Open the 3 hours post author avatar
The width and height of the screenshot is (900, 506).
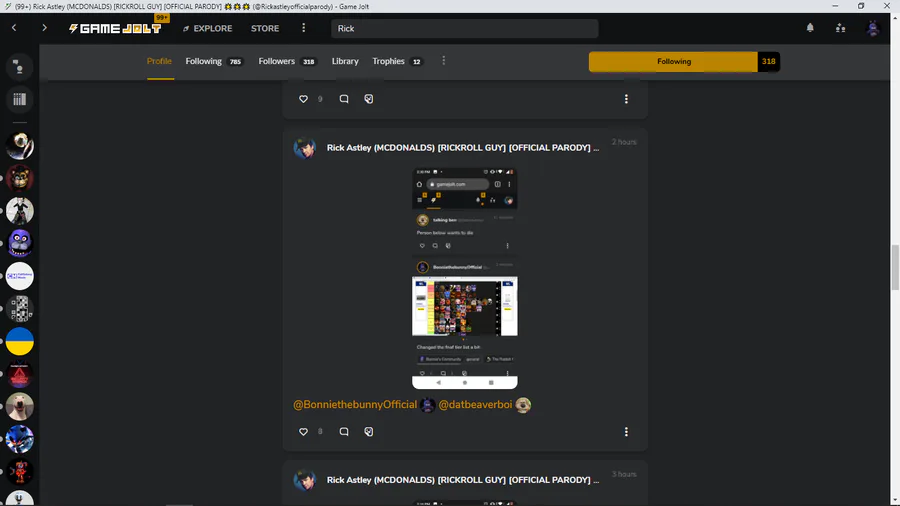pos(305,480)
